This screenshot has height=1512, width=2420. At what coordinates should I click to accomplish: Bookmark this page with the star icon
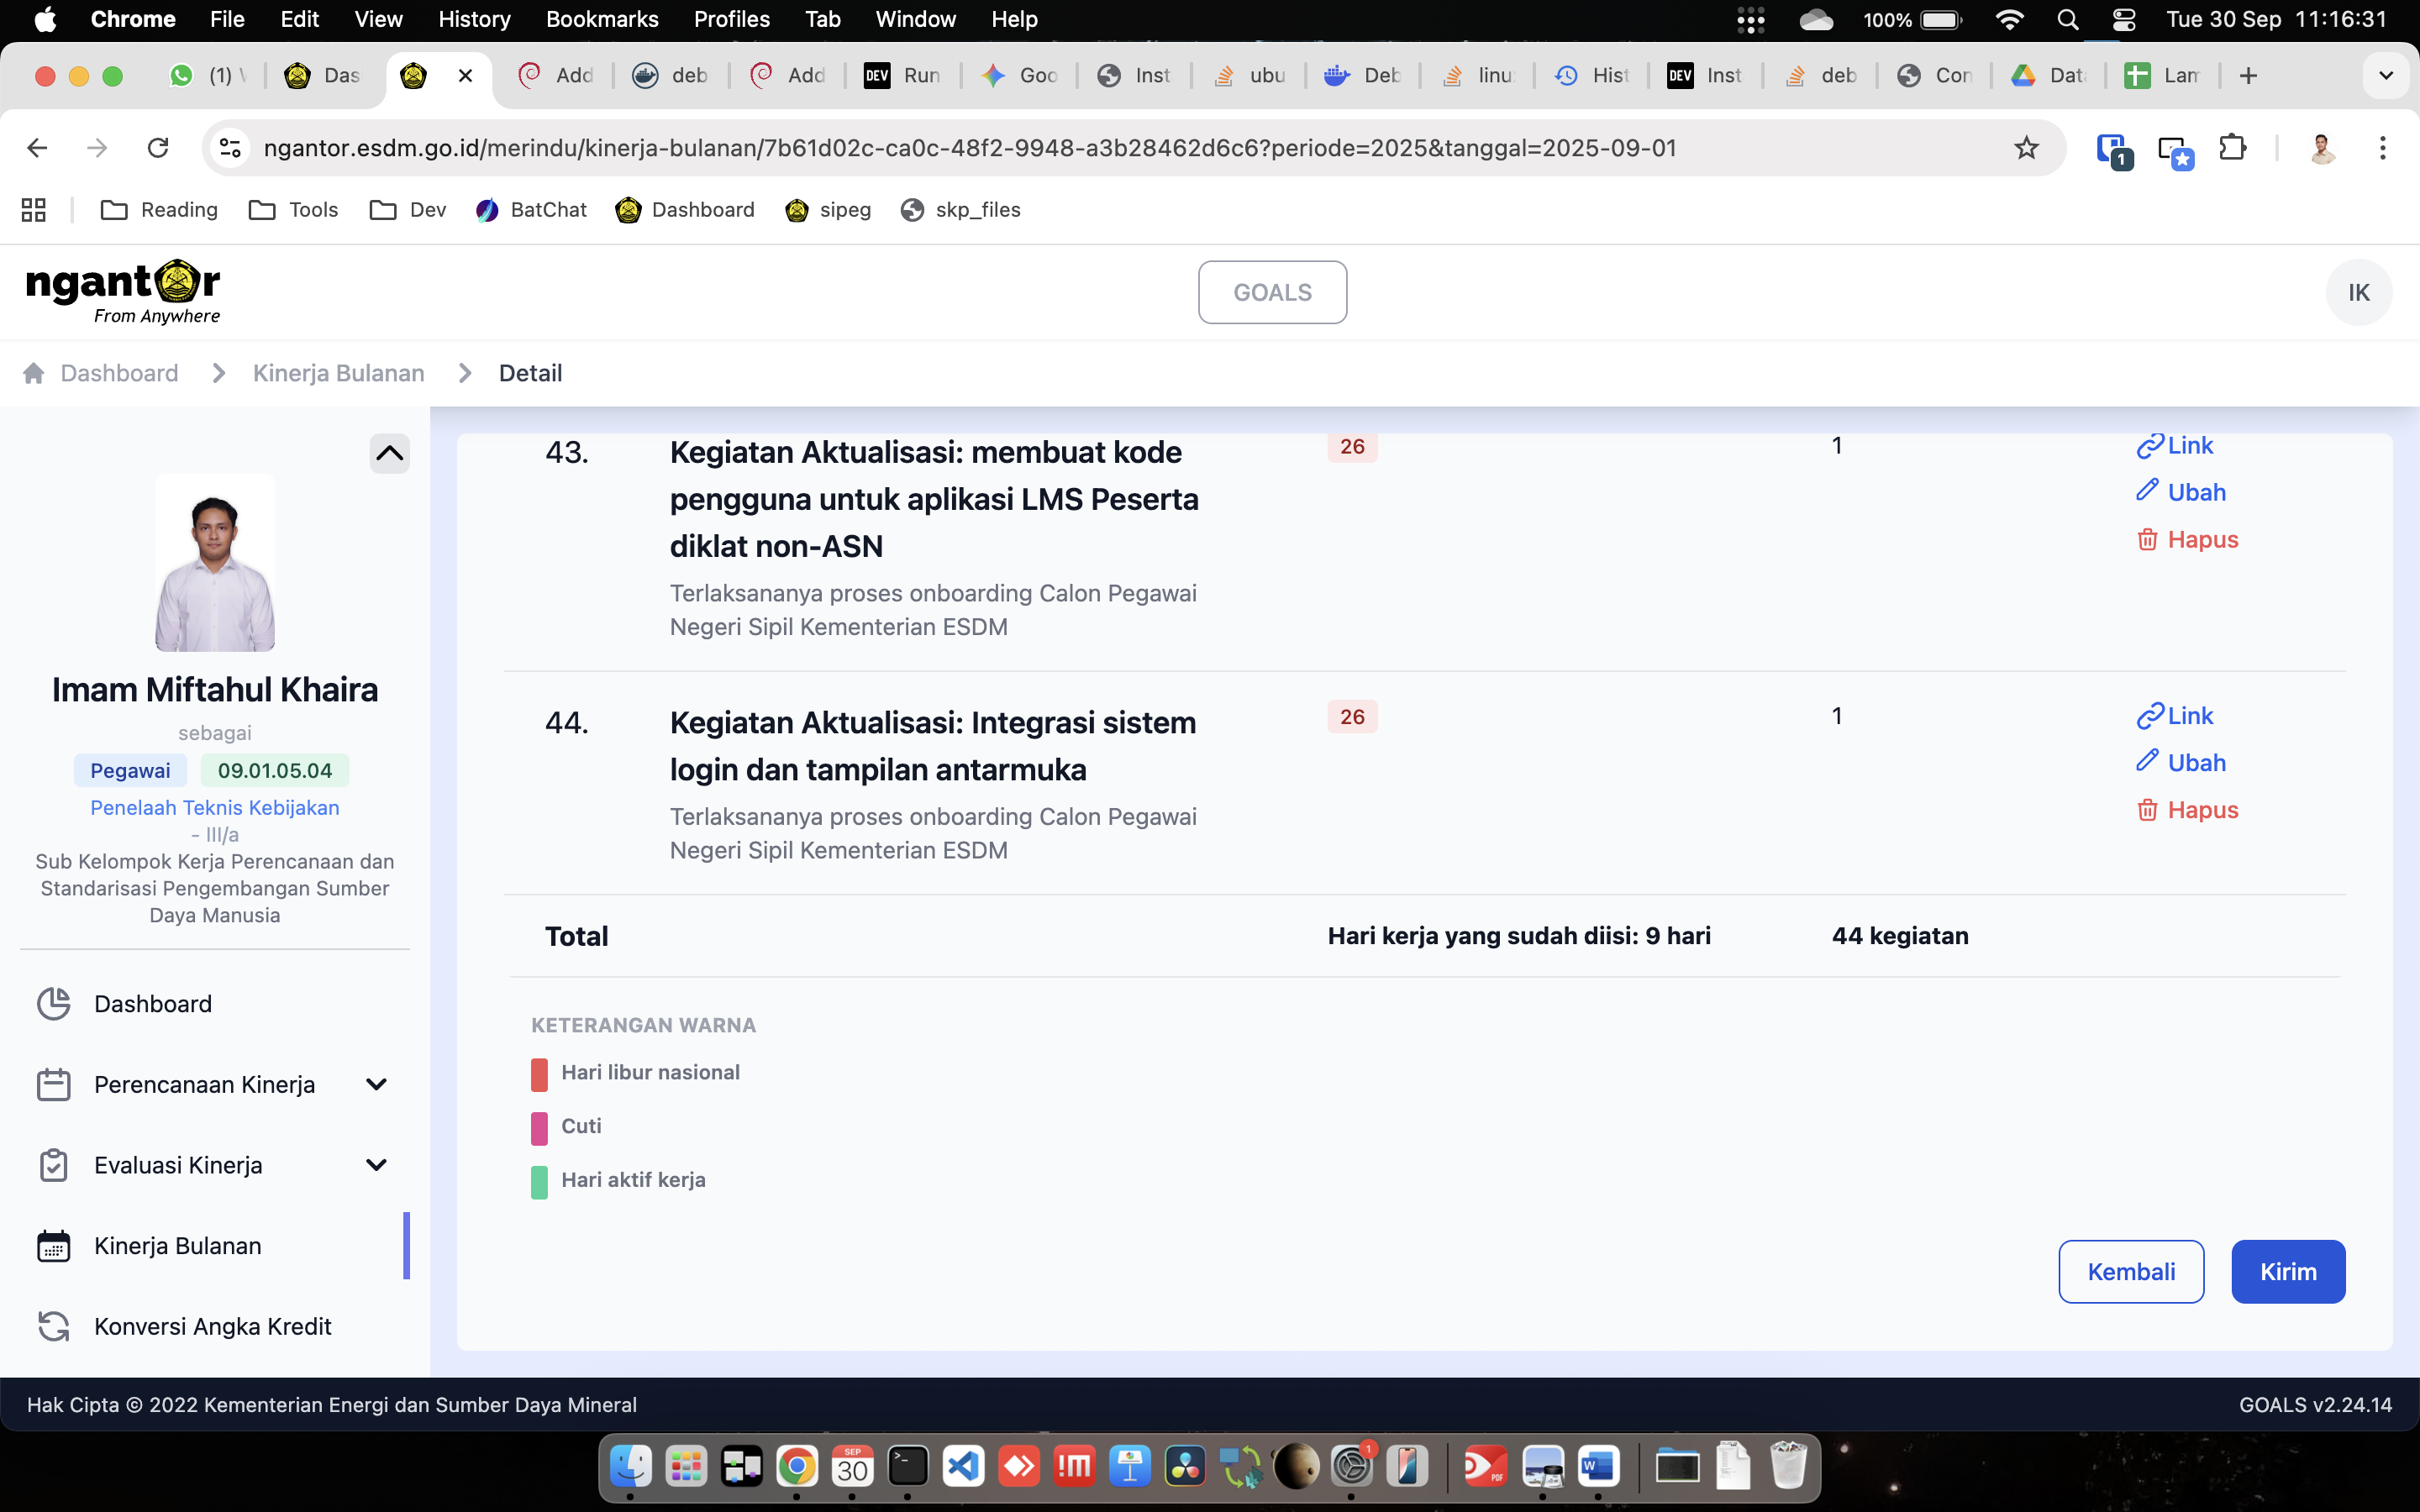(x=2026, y=148)
